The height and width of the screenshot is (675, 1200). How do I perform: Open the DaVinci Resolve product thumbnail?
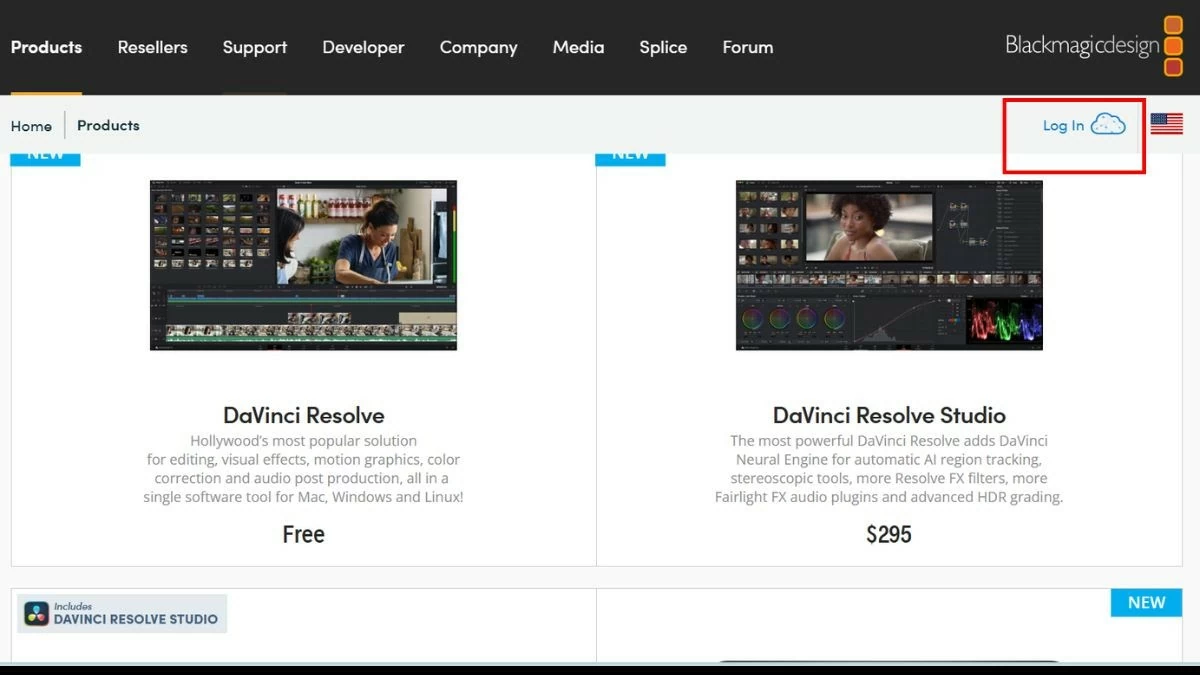(303, 265)
